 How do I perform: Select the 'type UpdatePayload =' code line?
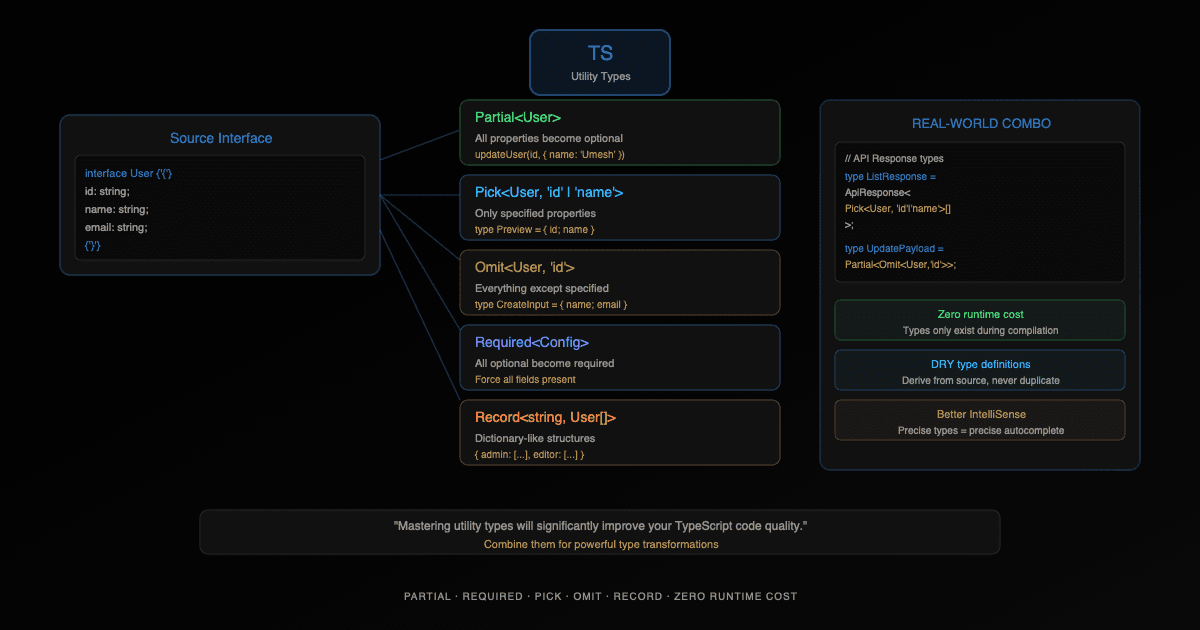point(894,248)
